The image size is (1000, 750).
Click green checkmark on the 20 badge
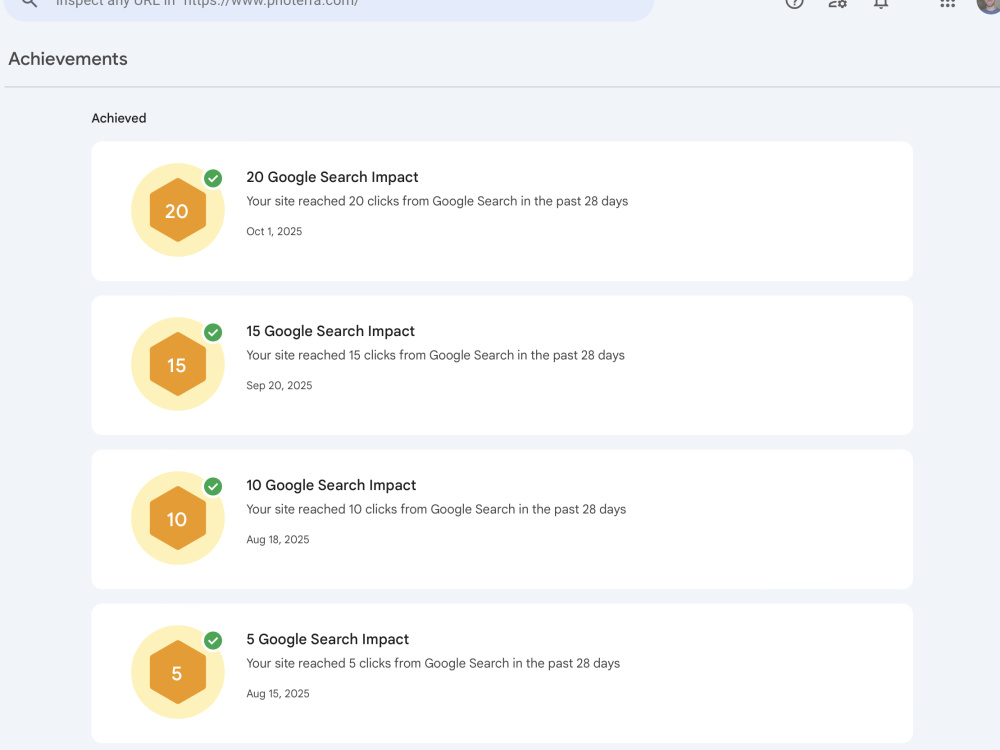click(213, 179)
